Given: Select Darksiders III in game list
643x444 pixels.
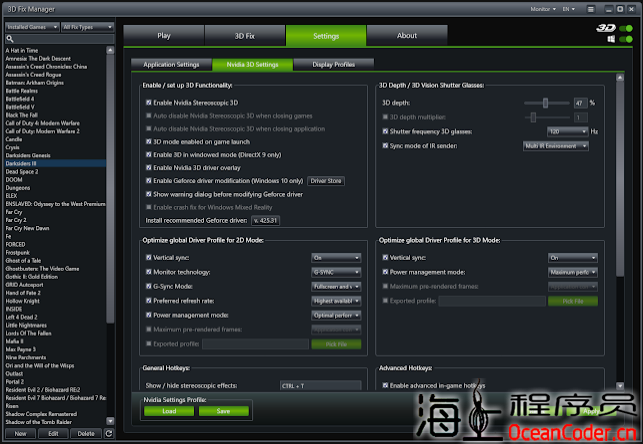Looking at the screenshot, I should [55, 163].
